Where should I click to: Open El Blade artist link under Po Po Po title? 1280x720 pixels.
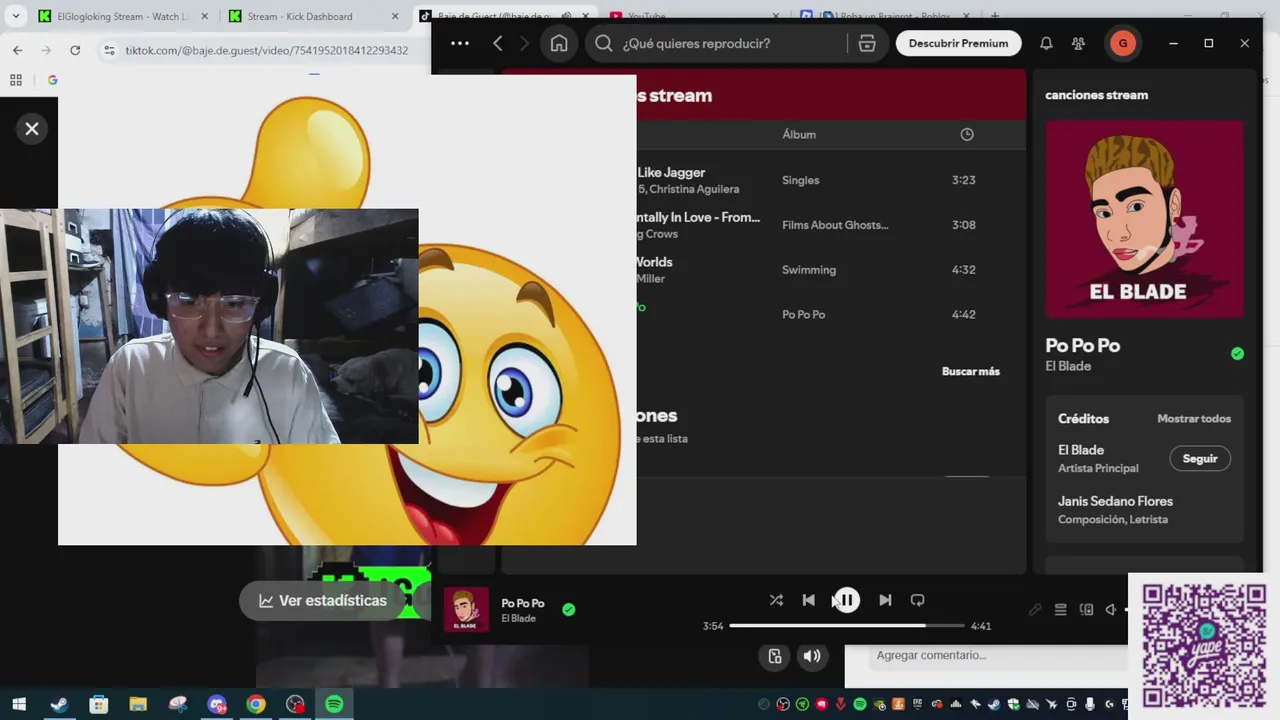coord(1068,366)
